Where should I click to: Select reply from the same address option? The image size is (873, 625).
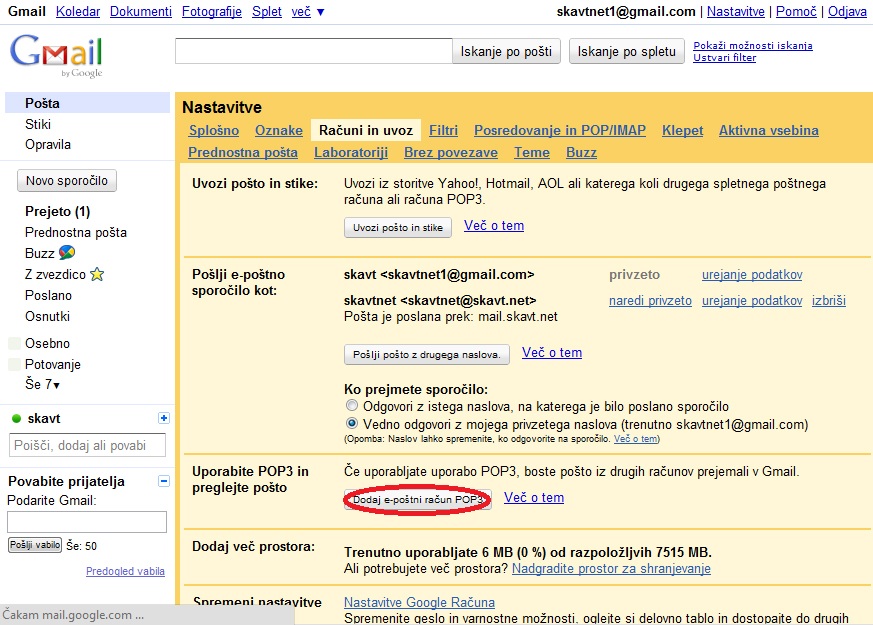351,405
